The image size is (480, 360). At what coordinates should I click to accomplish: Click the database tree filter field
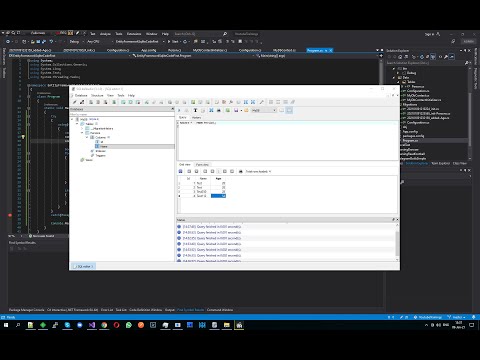pyautogui.click(x=122, y=114)
